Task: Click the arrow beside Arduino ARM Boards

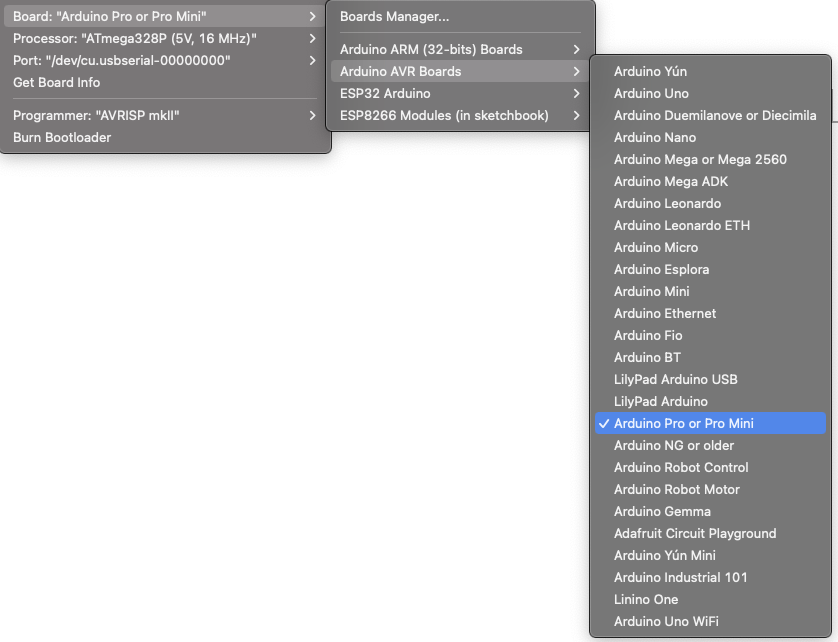Action: click(576, 49)
